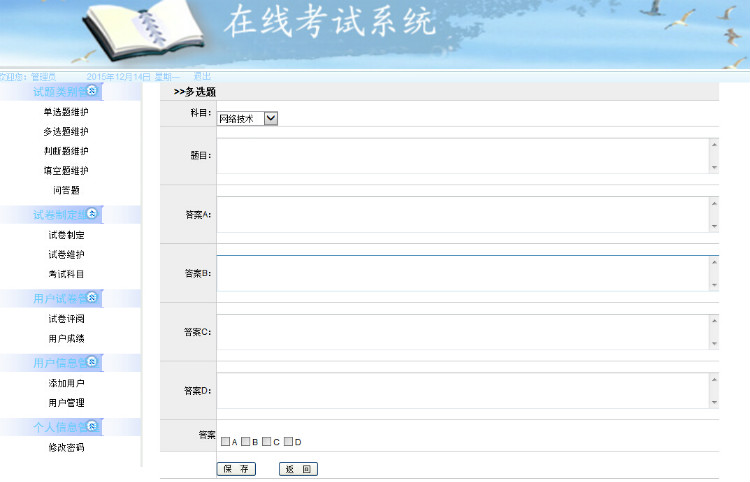Click the 退出 logout link
This screenshot has width=750, height=482.
[x=202, y=77]
